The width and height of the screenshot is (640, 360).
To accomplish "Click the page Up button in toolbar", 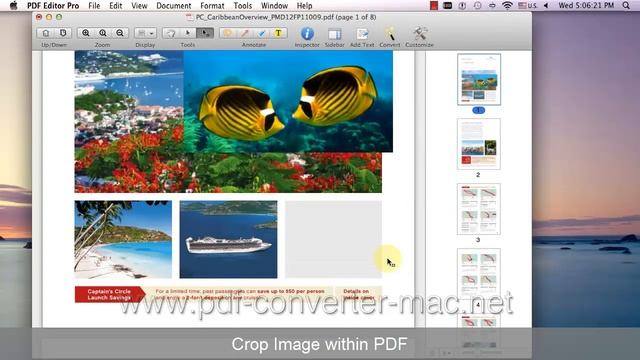I will pos(46,33).
